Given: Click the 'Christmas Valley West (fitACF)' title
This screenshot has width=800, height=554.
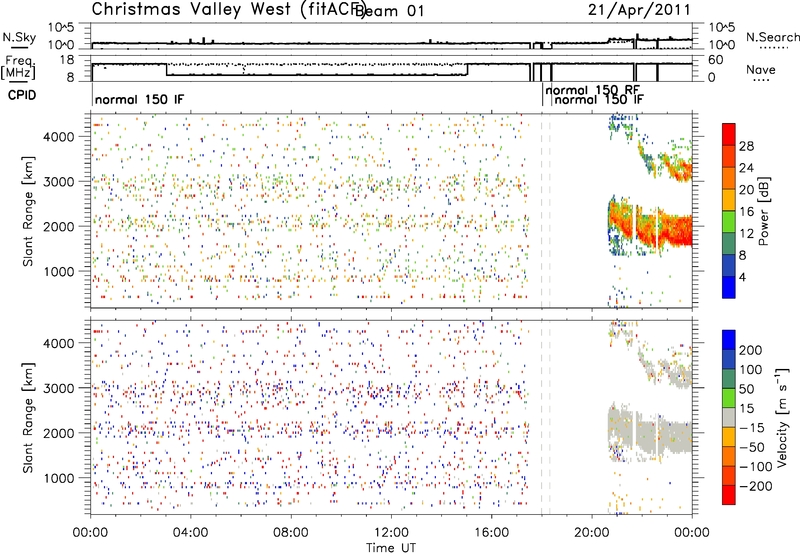Looking at the screenshot, I should [x=228, y=10].
